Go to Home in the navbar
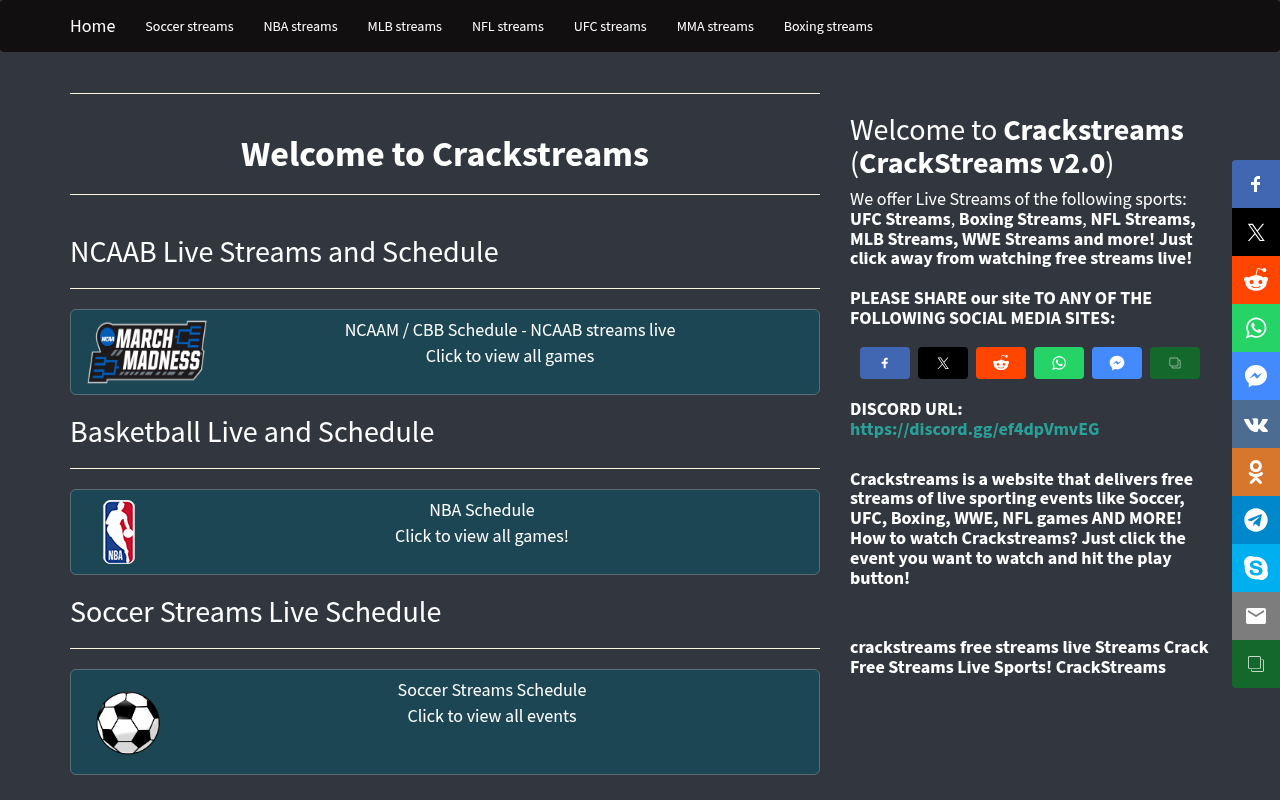The image size is (1280, 800). click(93, 26)
